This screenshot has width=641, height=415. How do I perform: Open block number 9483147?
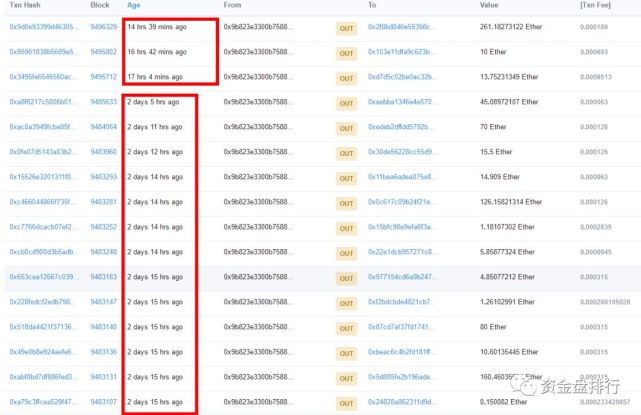point(103,302)
